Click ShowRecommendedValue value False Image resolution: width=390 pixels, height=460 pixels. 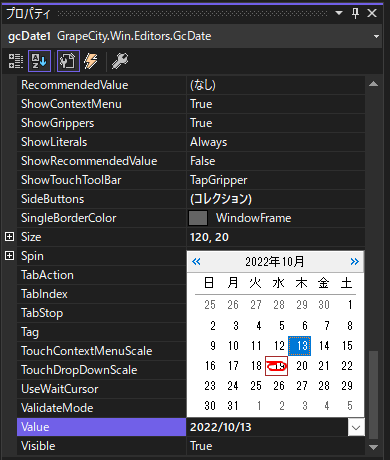click(203, 161)
